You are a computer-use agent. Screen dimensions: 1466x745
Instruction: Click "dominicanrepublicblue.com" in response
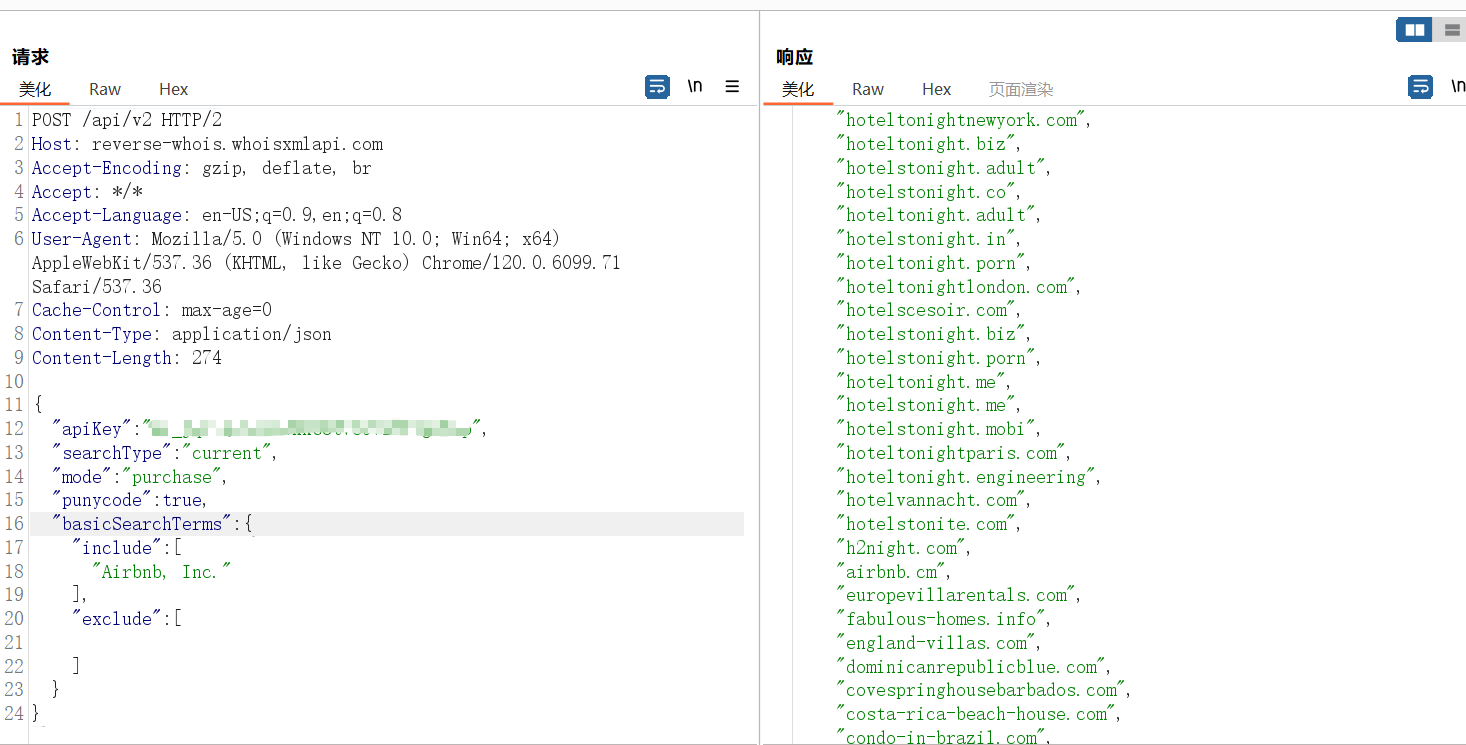click(972, 667)
